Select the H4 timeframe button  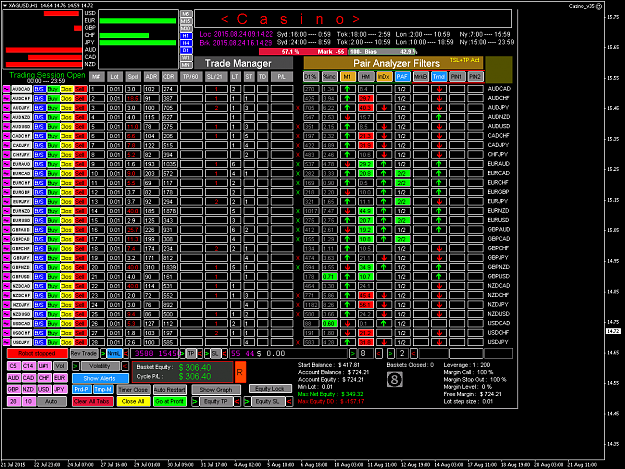(x=186, y=43)
